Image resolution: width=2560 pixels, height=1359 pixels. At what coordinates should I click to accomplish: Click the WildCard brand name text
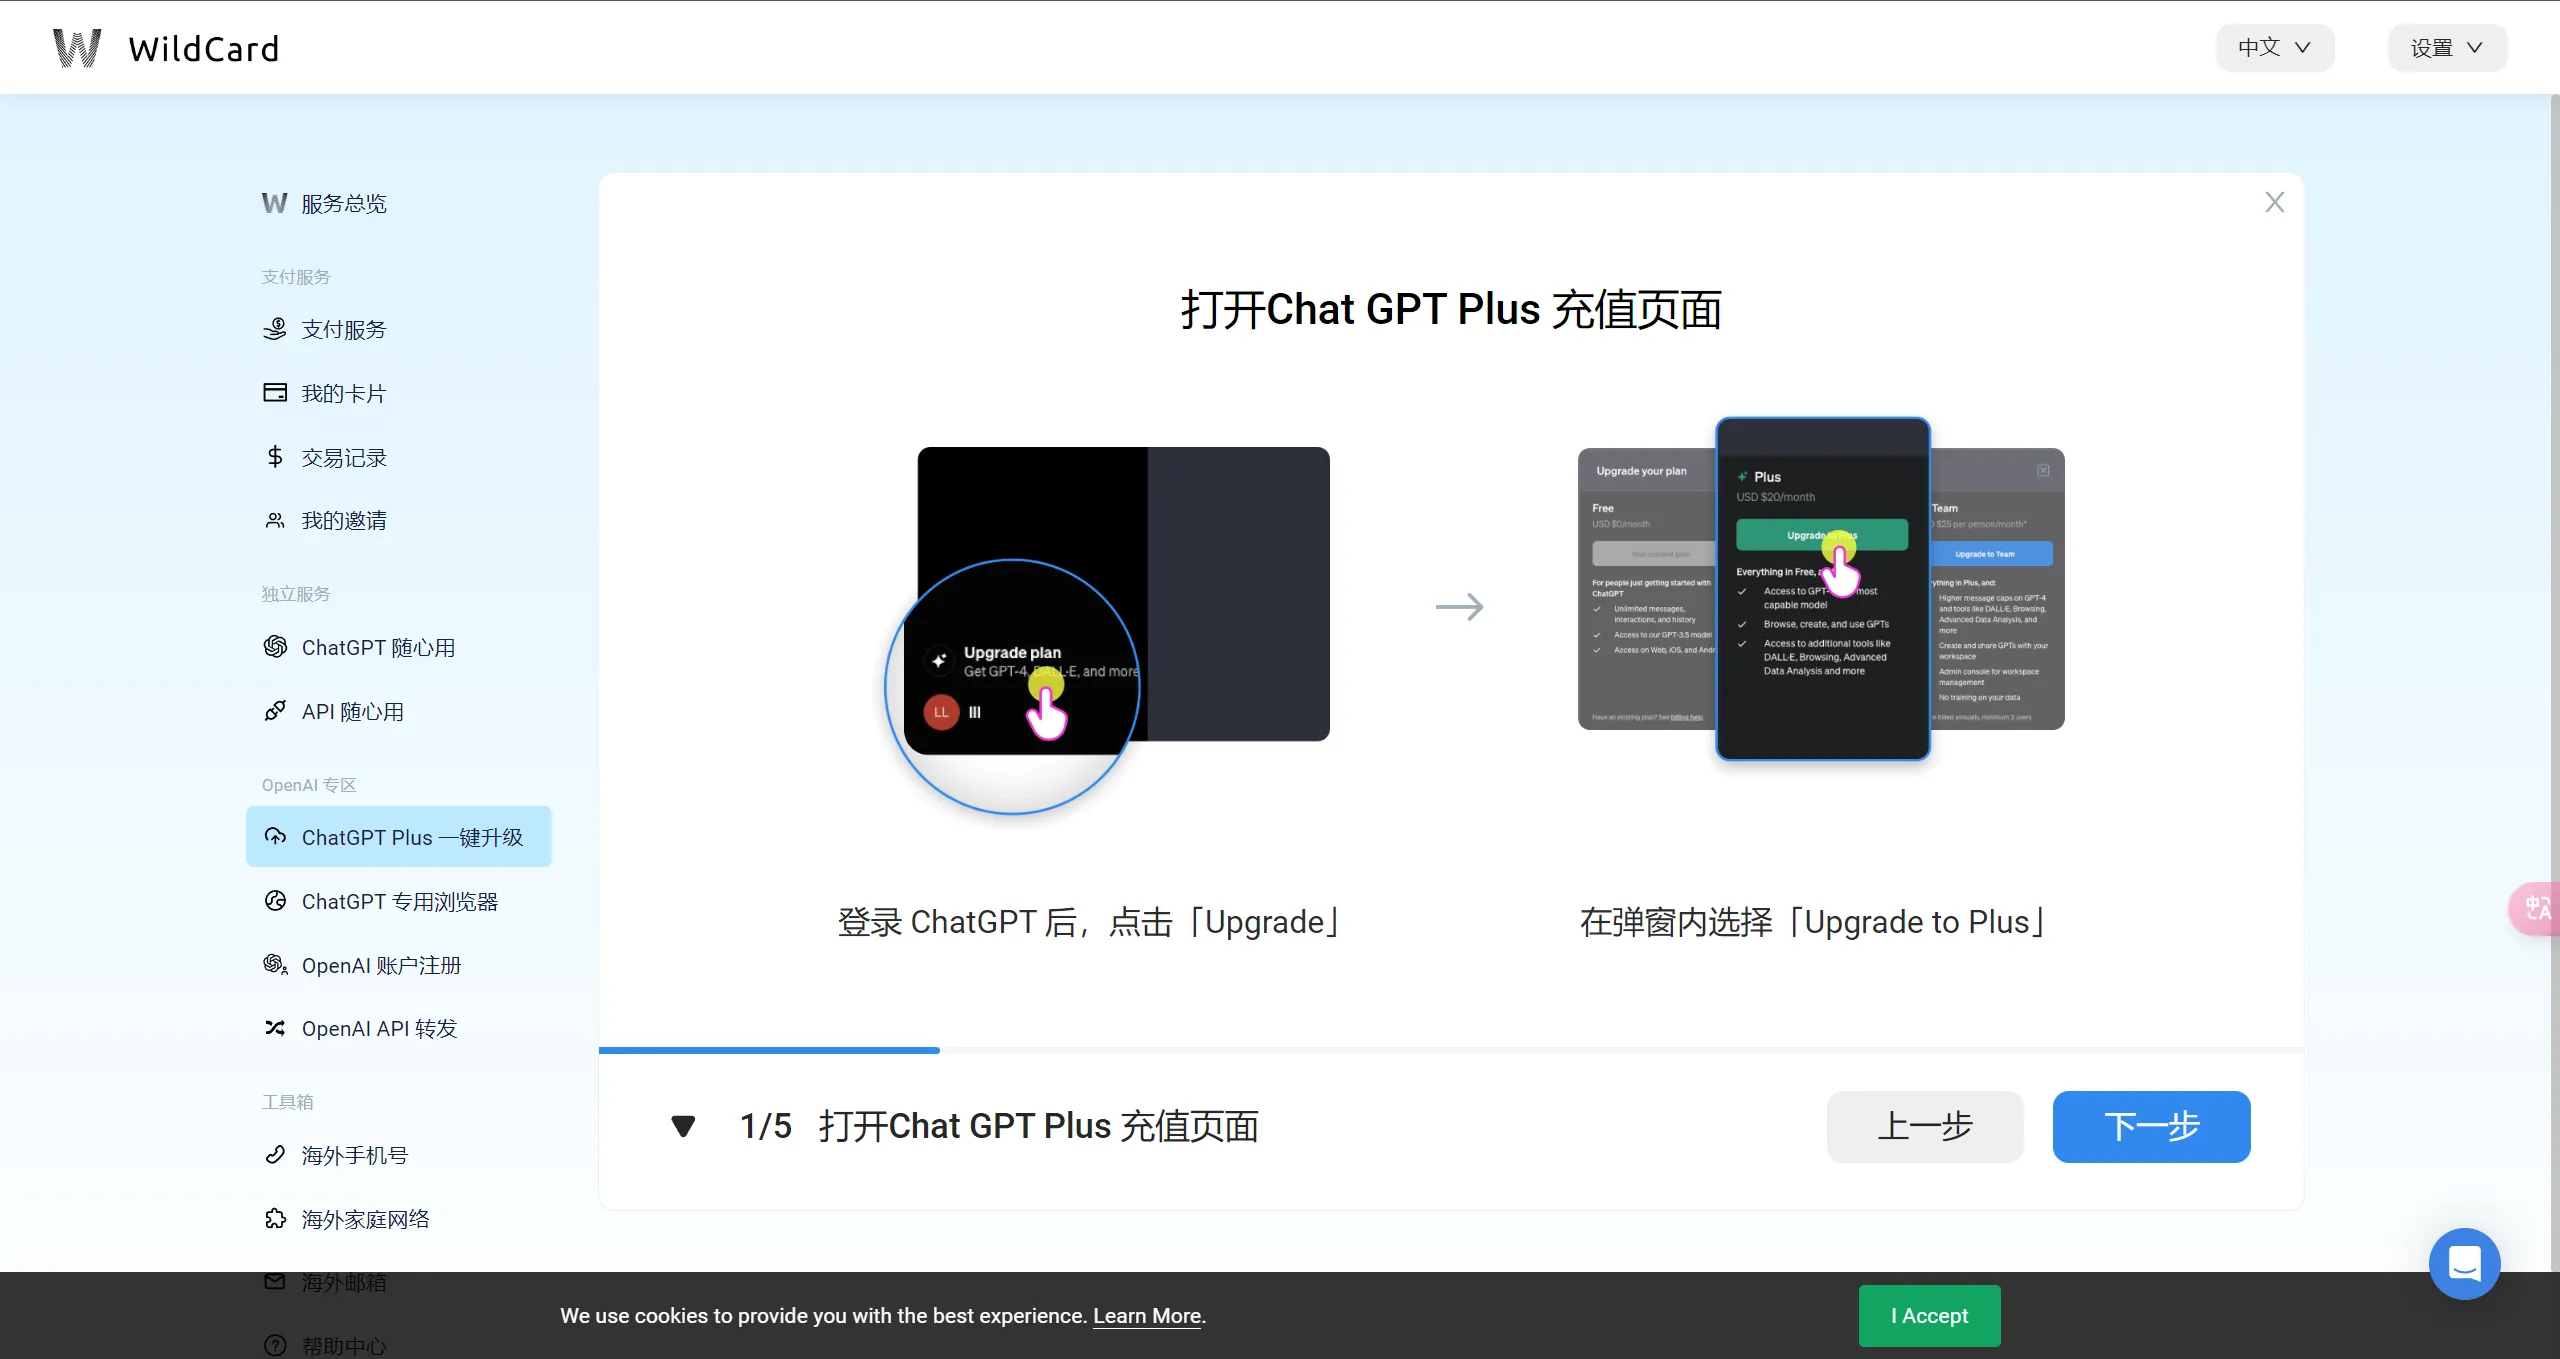[204, 49]
